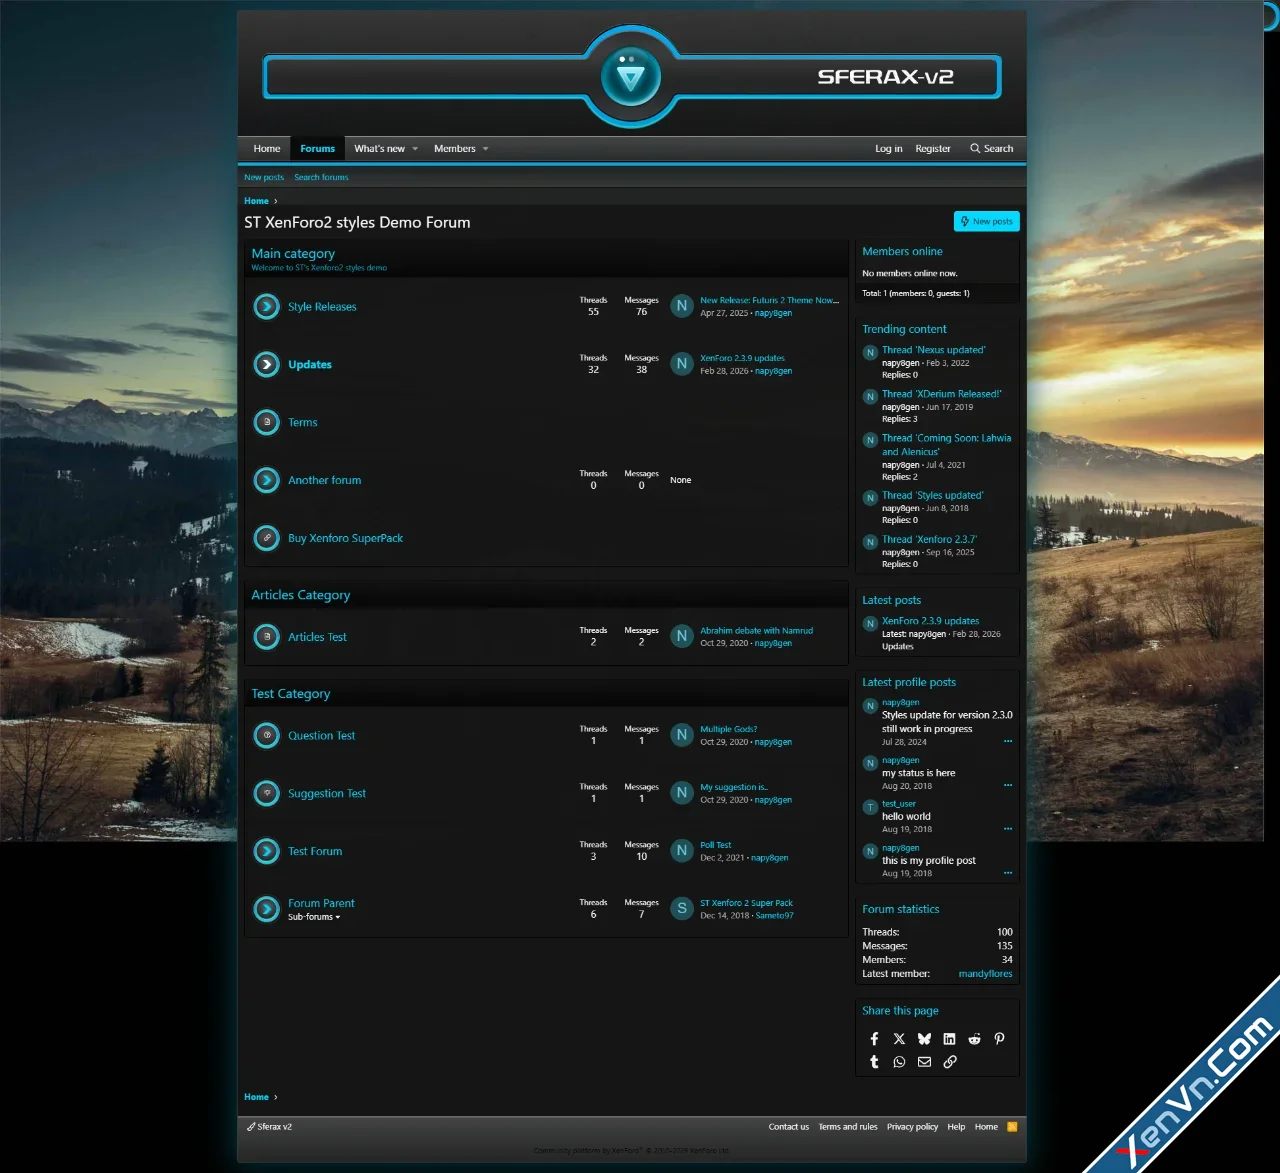Share this page on LinkedIn
The image size is (1280, 1173).
point(949,1038)
